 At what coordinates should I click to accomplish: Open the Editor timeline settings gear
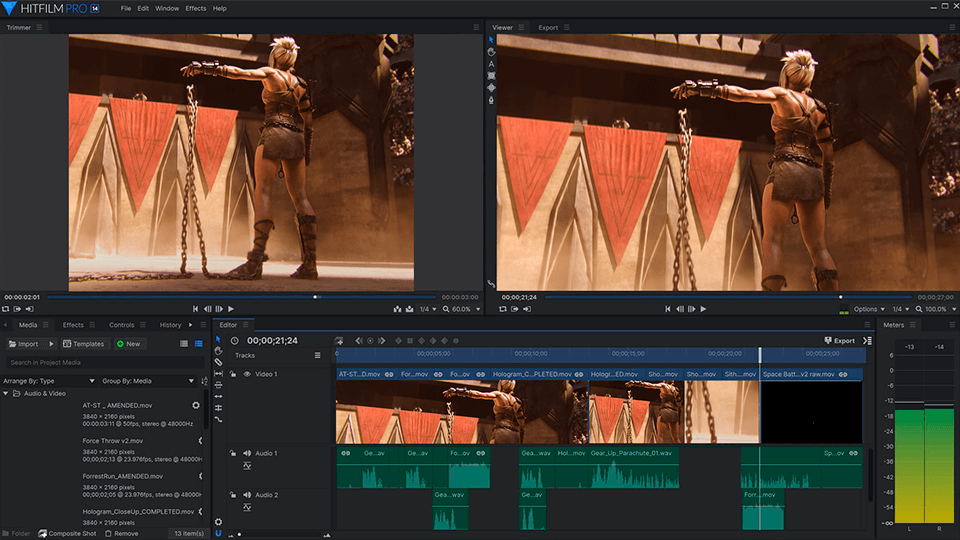tap(218, 522)
